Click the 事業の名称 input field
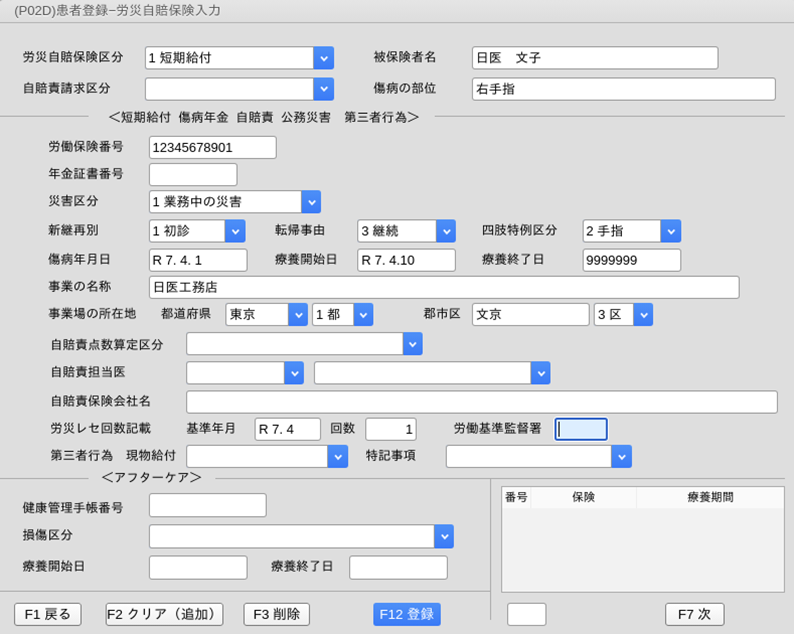This screenshot has width=794, height=634. [x=443, y=288]
